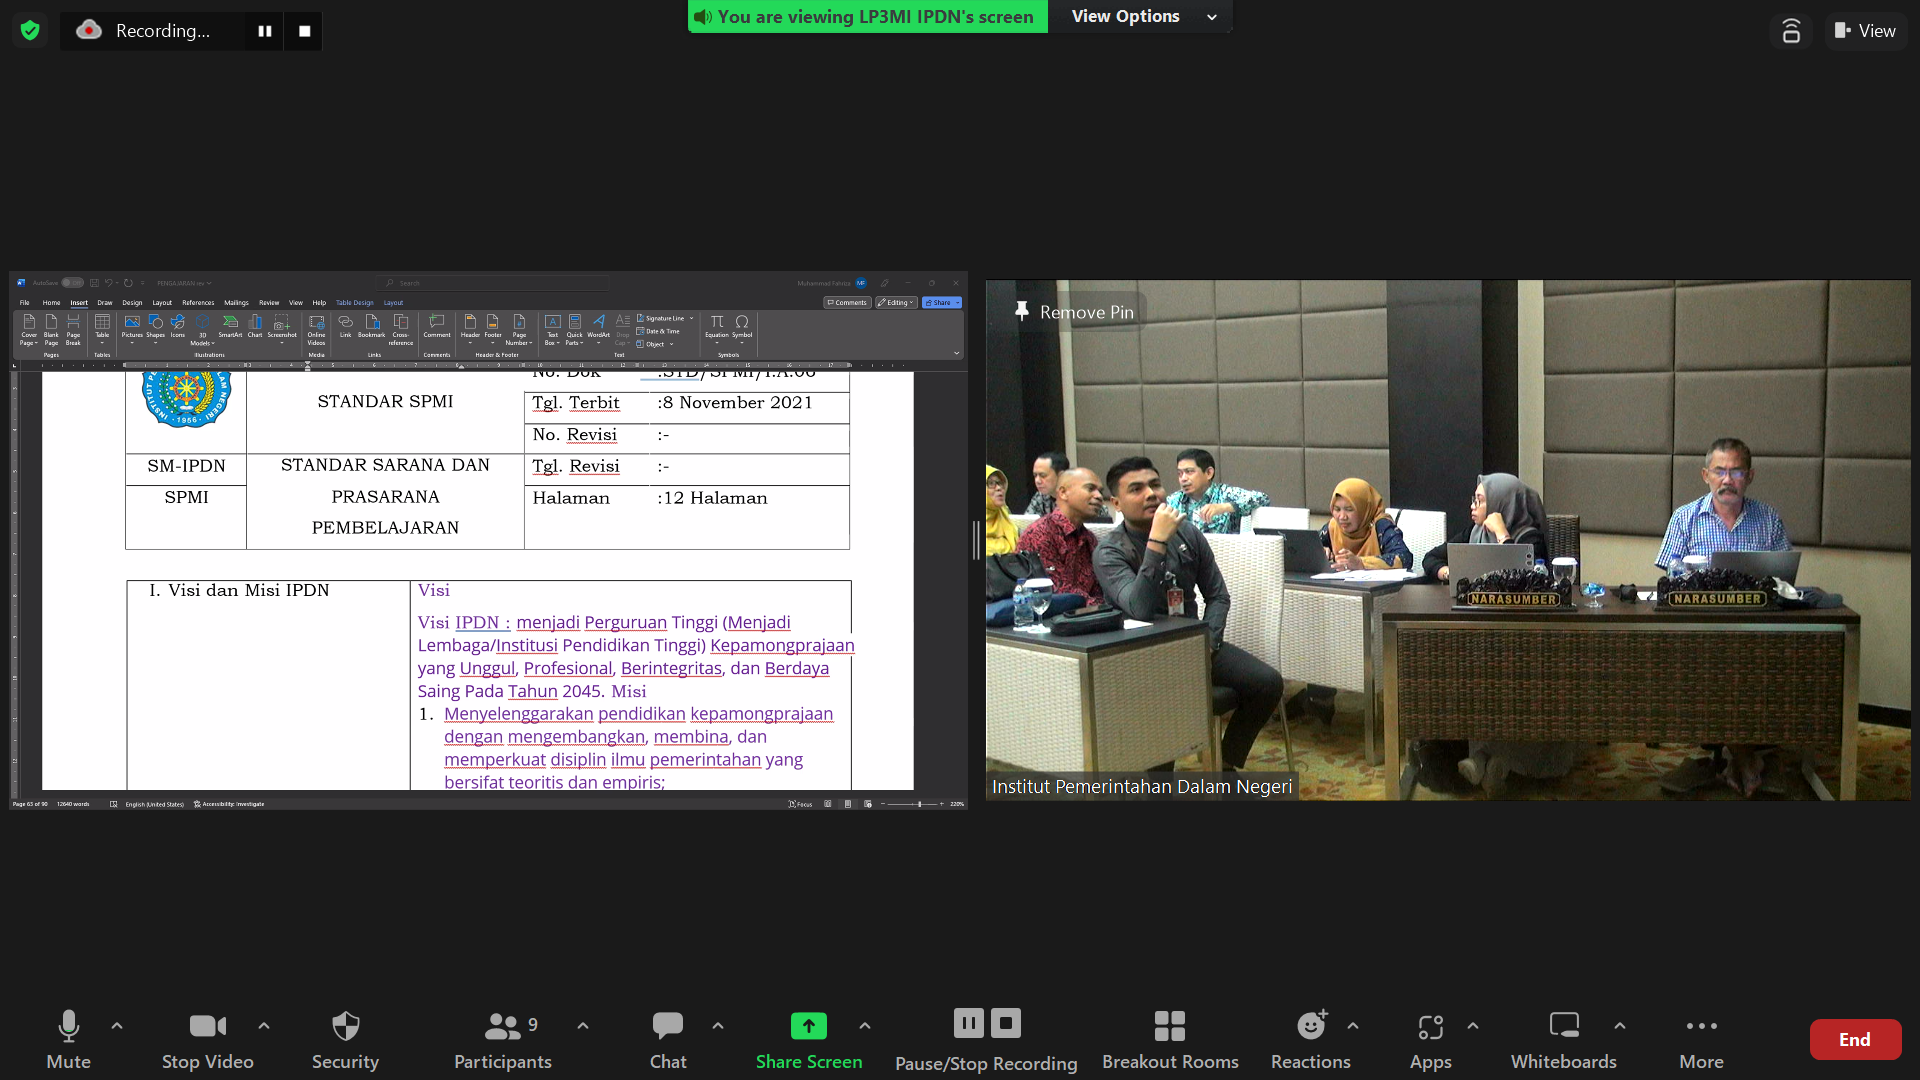Screen dimensions: 1920x1080
Task: Insert an Equation in Word
Action: pyautogui.click(x=717, y=328)
